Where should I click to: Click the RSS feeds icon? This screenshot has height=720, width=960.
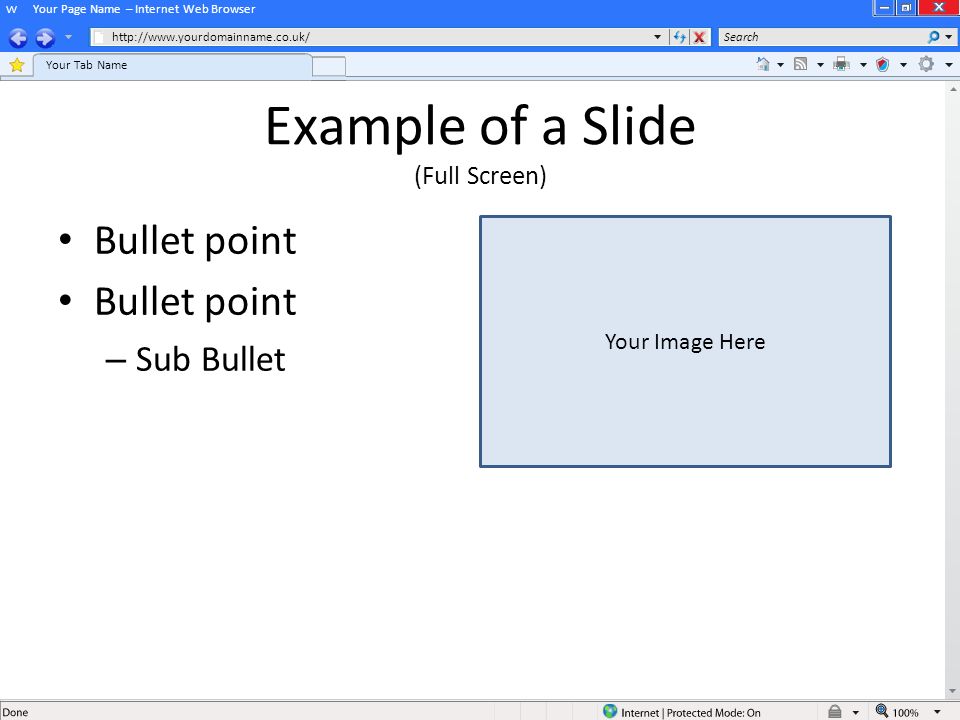click(x=800, y=64)
